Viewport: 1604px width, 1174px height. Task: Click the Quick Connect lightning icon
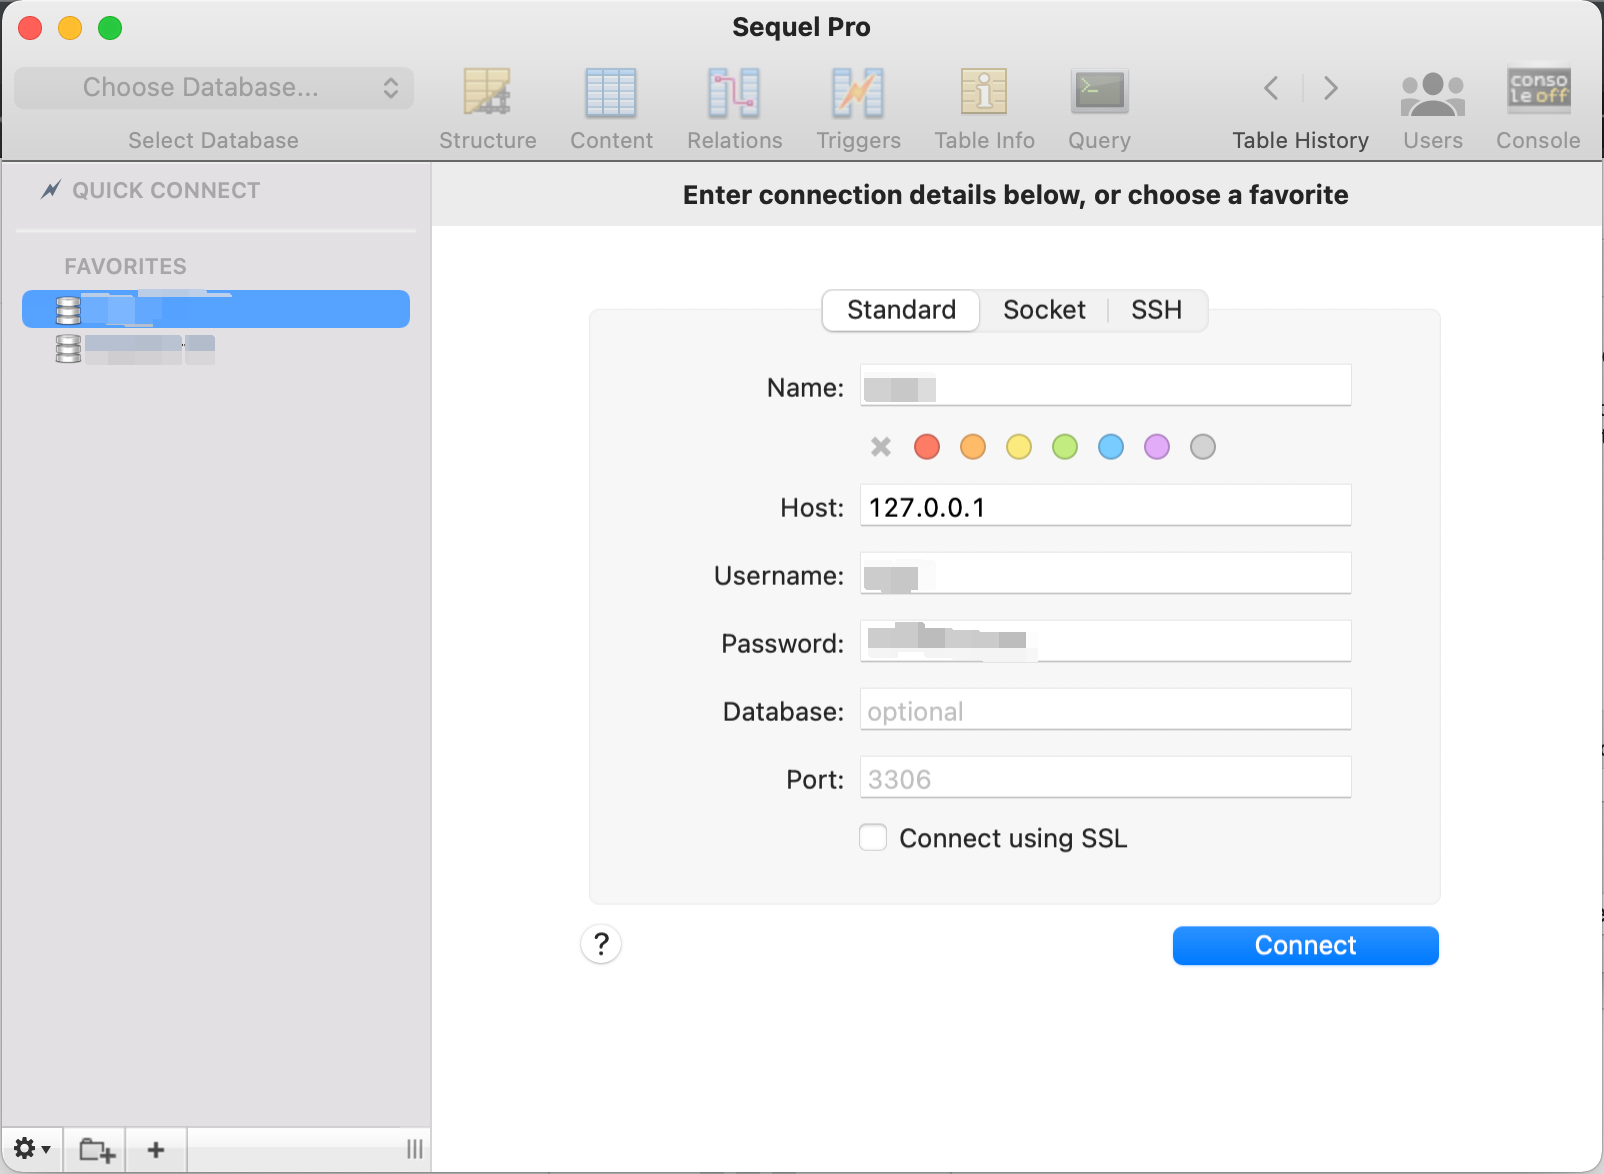click(x=51, y=189)
